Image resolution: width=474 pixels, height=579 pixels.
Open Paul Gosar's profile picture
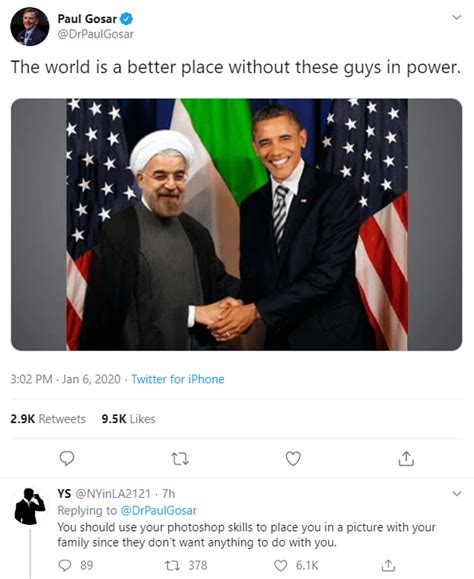coord(30,27)
